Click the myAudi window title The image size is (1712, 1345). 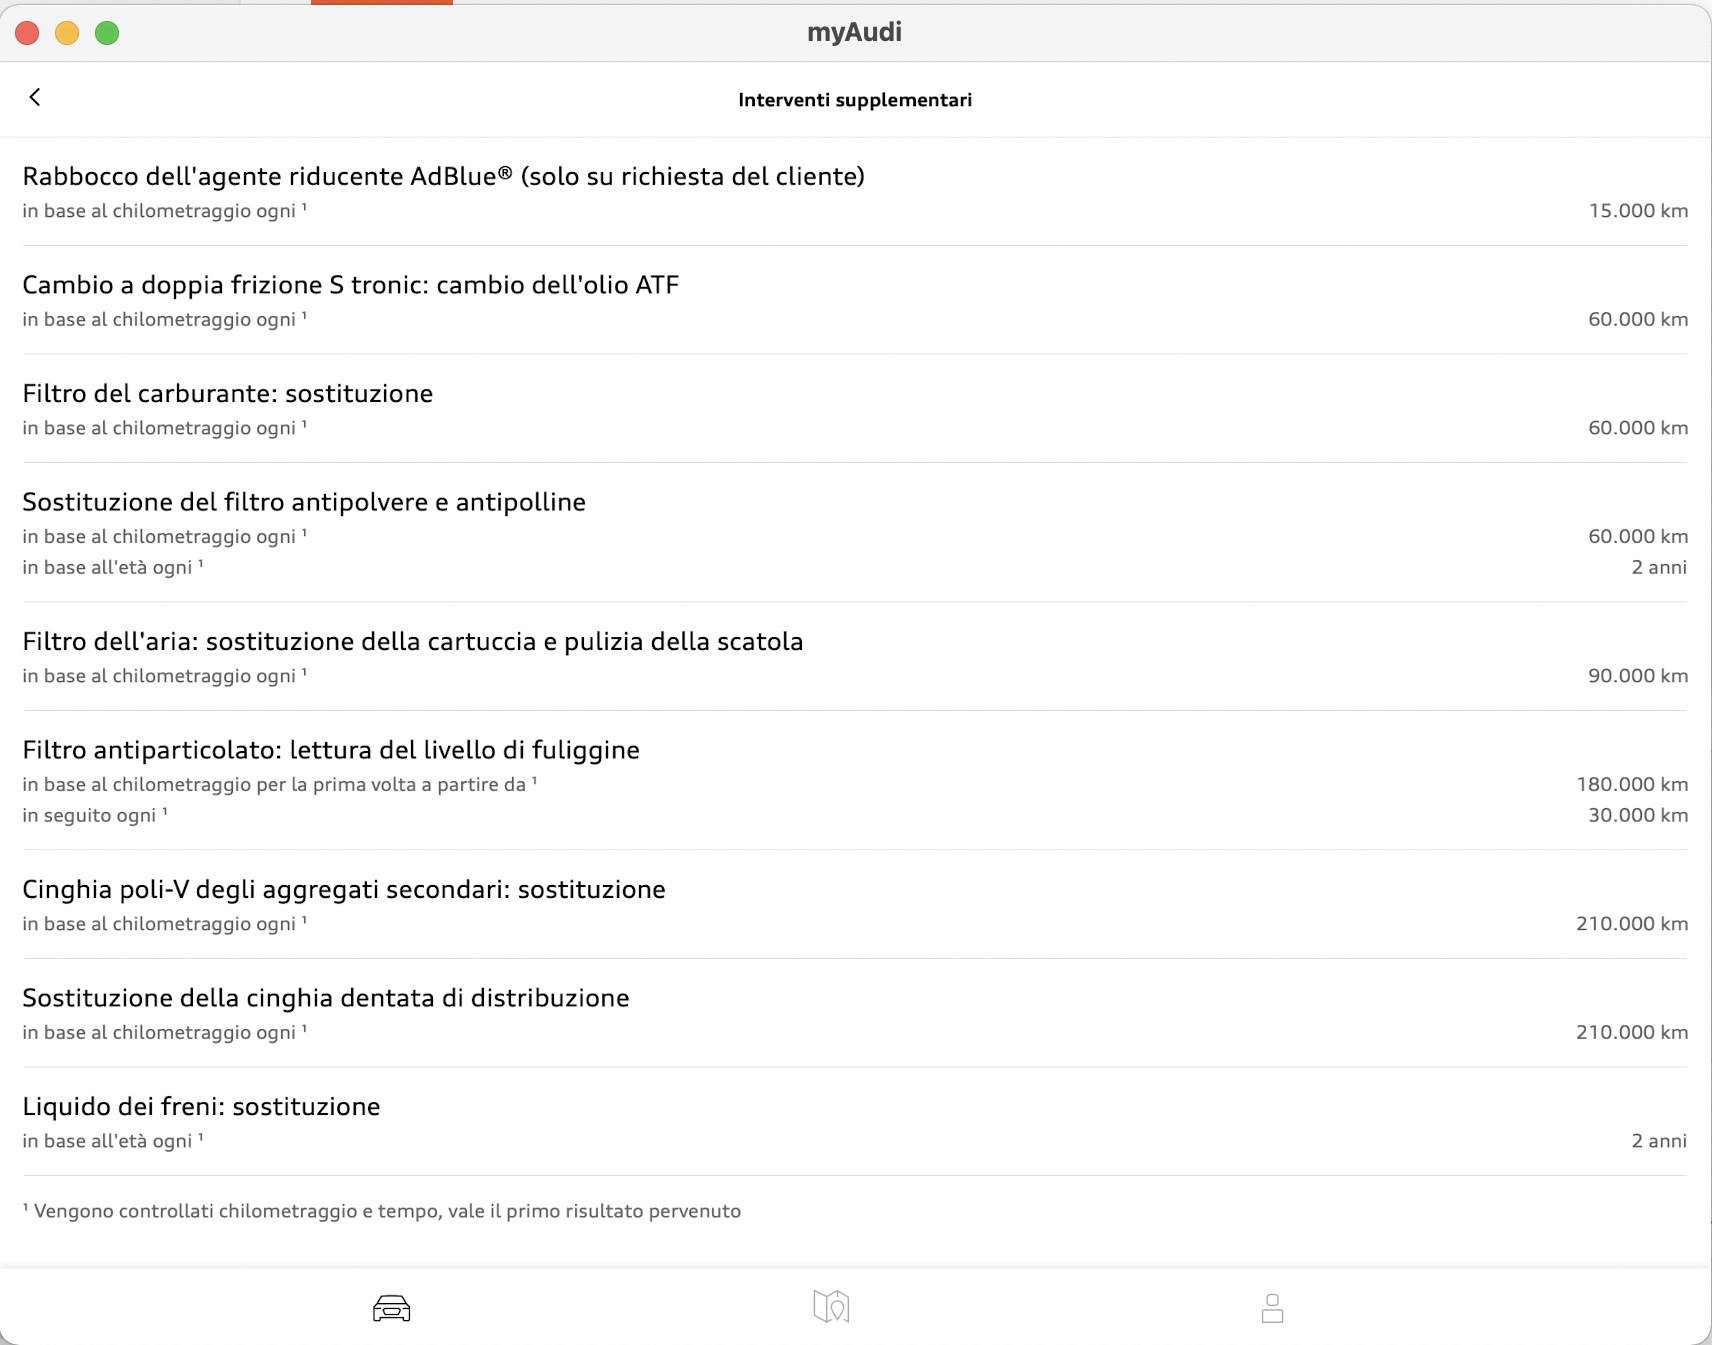(855, 32)
